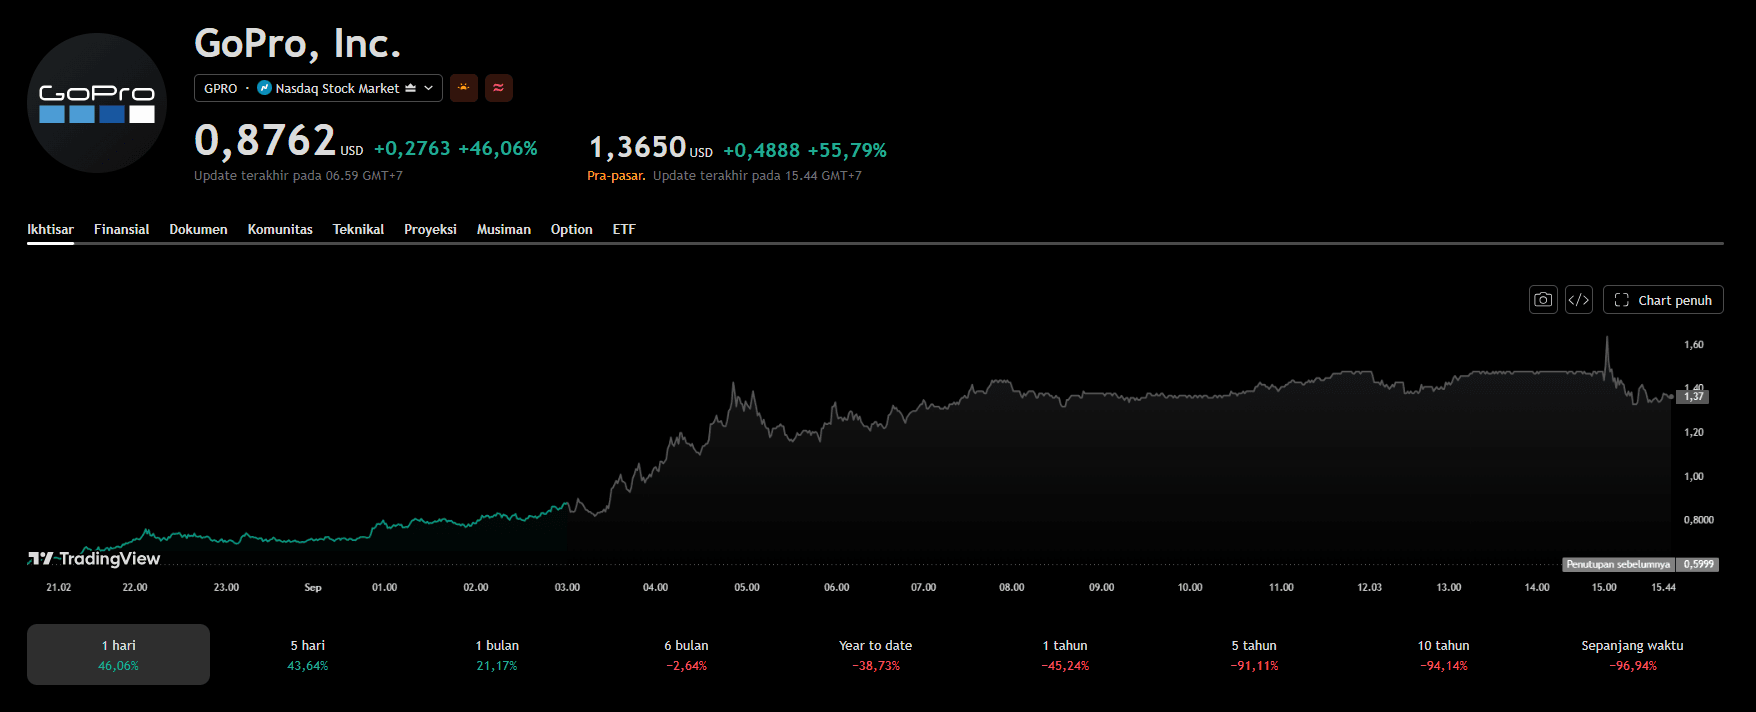The image size is (1756, 712).
Task: Click the orange pre-market sun icon
Action: pyautogui.click(x=463, y=88)
